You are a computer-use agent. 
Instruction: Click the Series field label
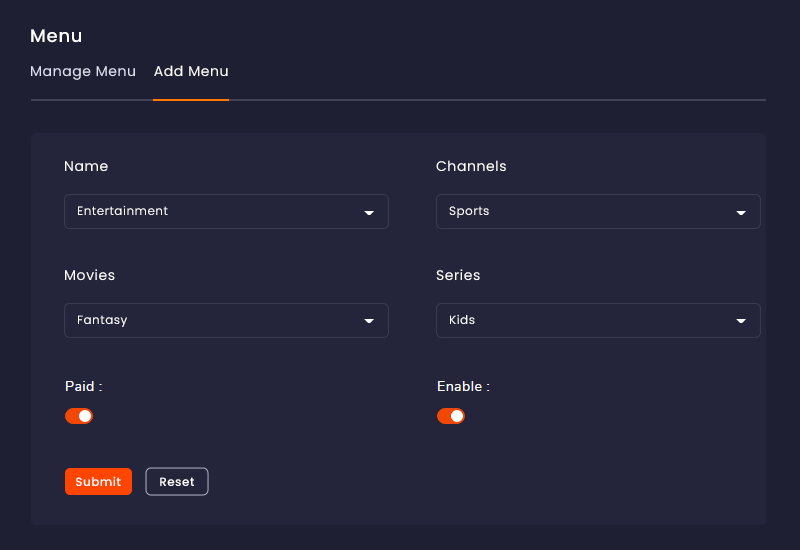pos(458,276)
